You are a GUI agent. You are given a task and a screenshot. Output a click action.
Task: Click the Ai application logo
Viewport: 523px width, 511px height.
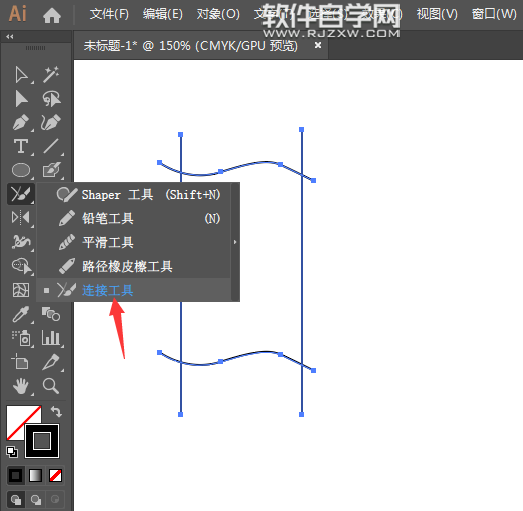(18, 13)
